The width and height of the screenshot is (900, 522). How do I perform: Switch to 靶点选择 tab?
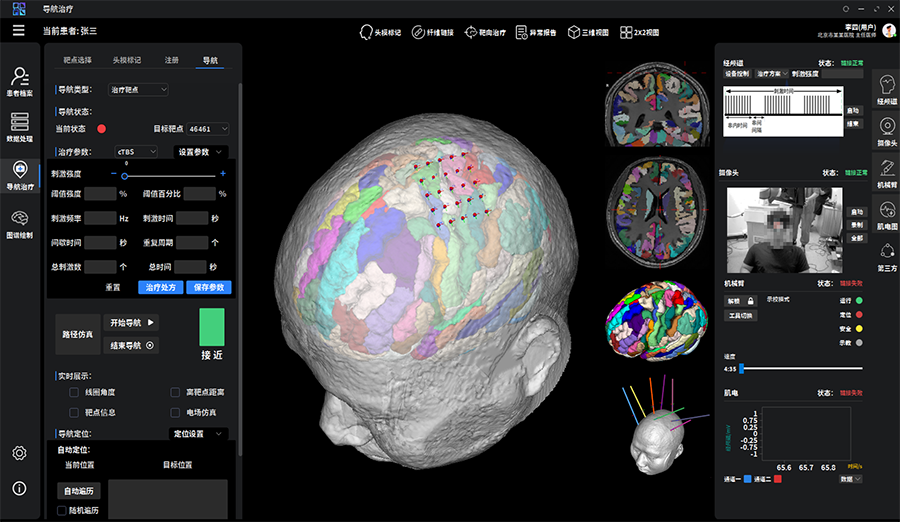77,60
